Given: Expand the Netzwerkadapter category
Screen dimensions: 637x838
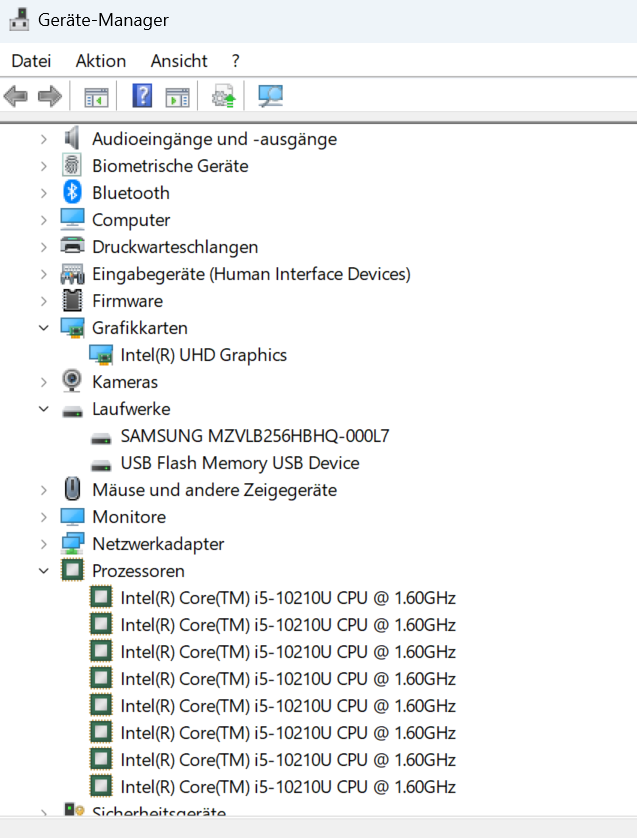Looking at the screenshot, I should tap(43, 544).
